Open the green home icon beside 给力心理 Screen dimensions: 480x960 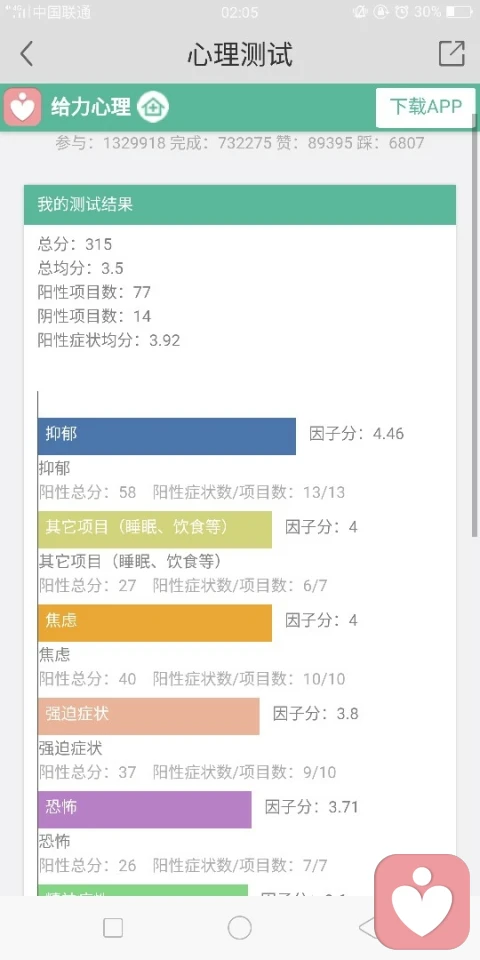[152, 107]
